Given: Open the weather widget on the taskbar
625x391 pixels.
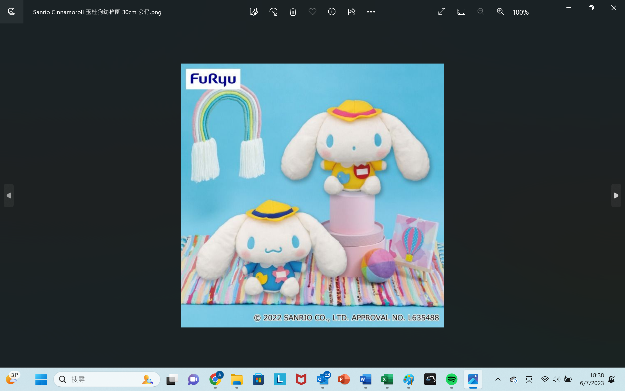Looking at the screenshot, I should coord(12,379).
